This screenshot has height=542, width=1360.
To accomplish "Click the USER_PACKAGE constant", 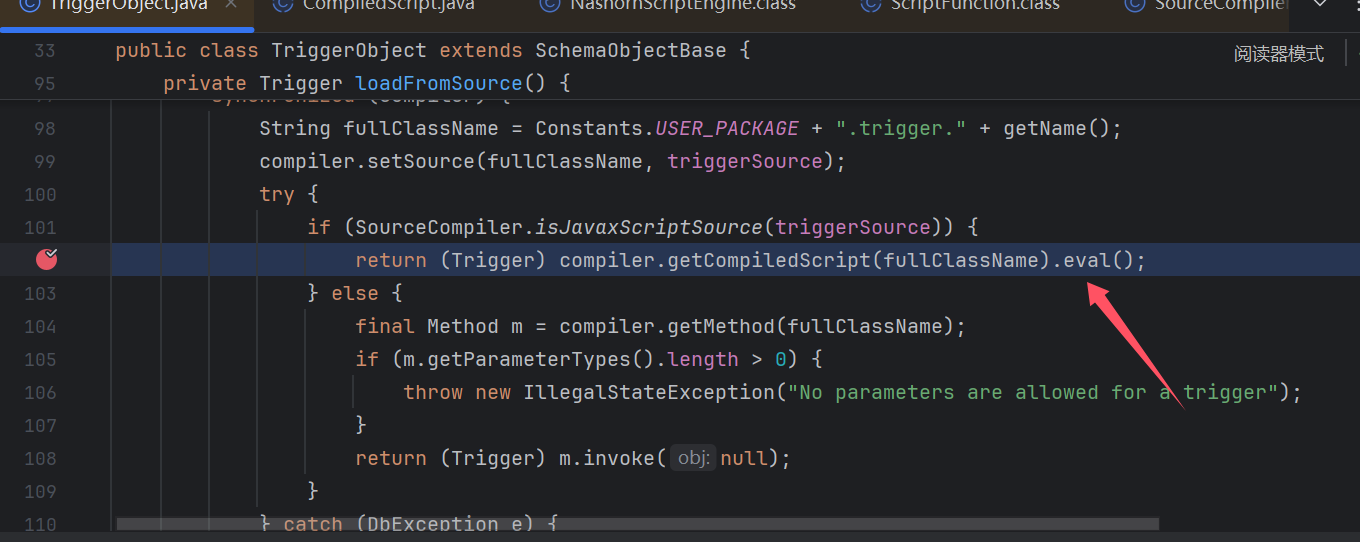I will tap(727, 128).
